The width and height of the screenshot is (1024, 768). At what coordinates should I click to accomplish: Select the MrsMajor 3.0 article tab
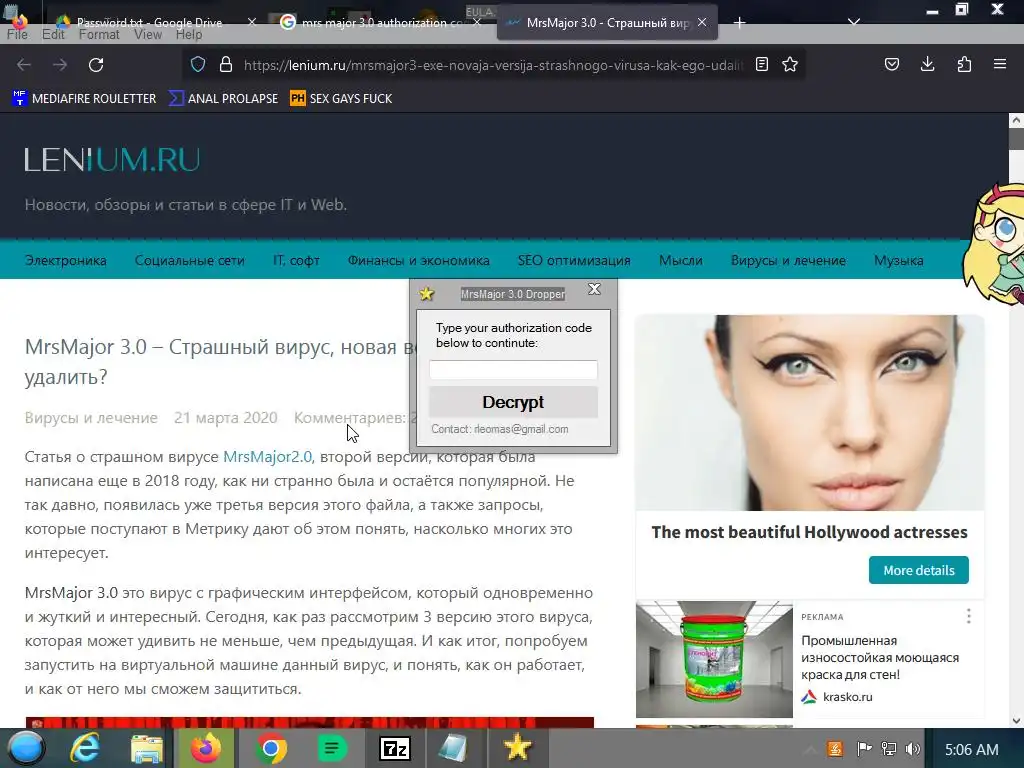tap(607, 23)
